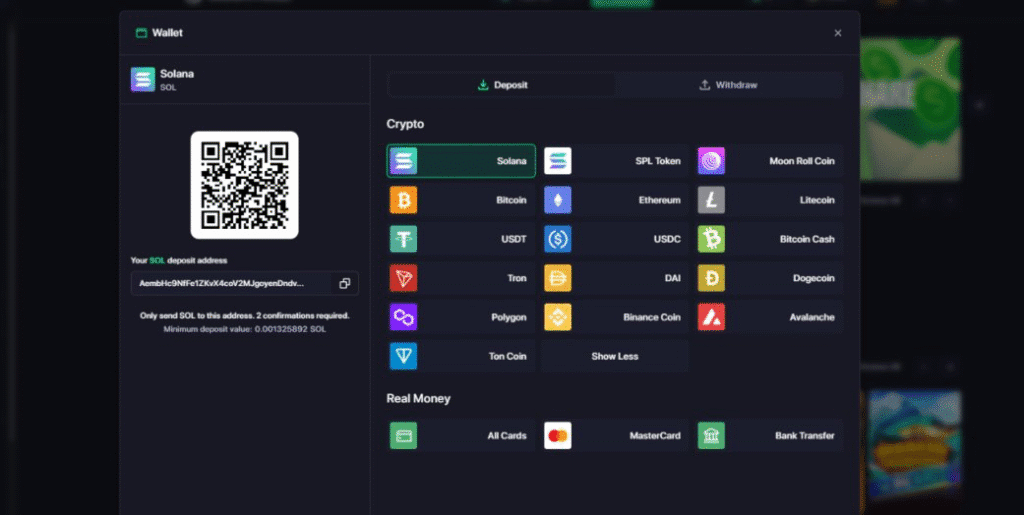1024x515 pixels.
Task: Choose Bank Transfer payment method
Action: tap(769, 436)
